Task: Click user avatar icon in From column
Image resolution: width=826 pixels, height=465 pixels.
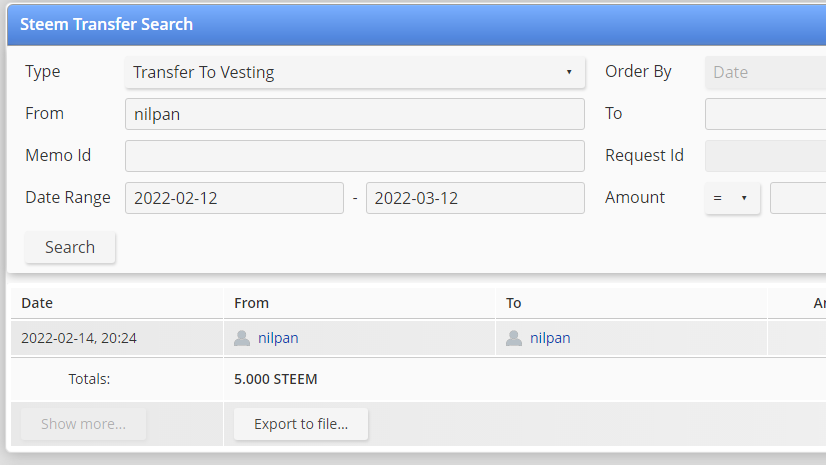Action: (x=242, y=338)
